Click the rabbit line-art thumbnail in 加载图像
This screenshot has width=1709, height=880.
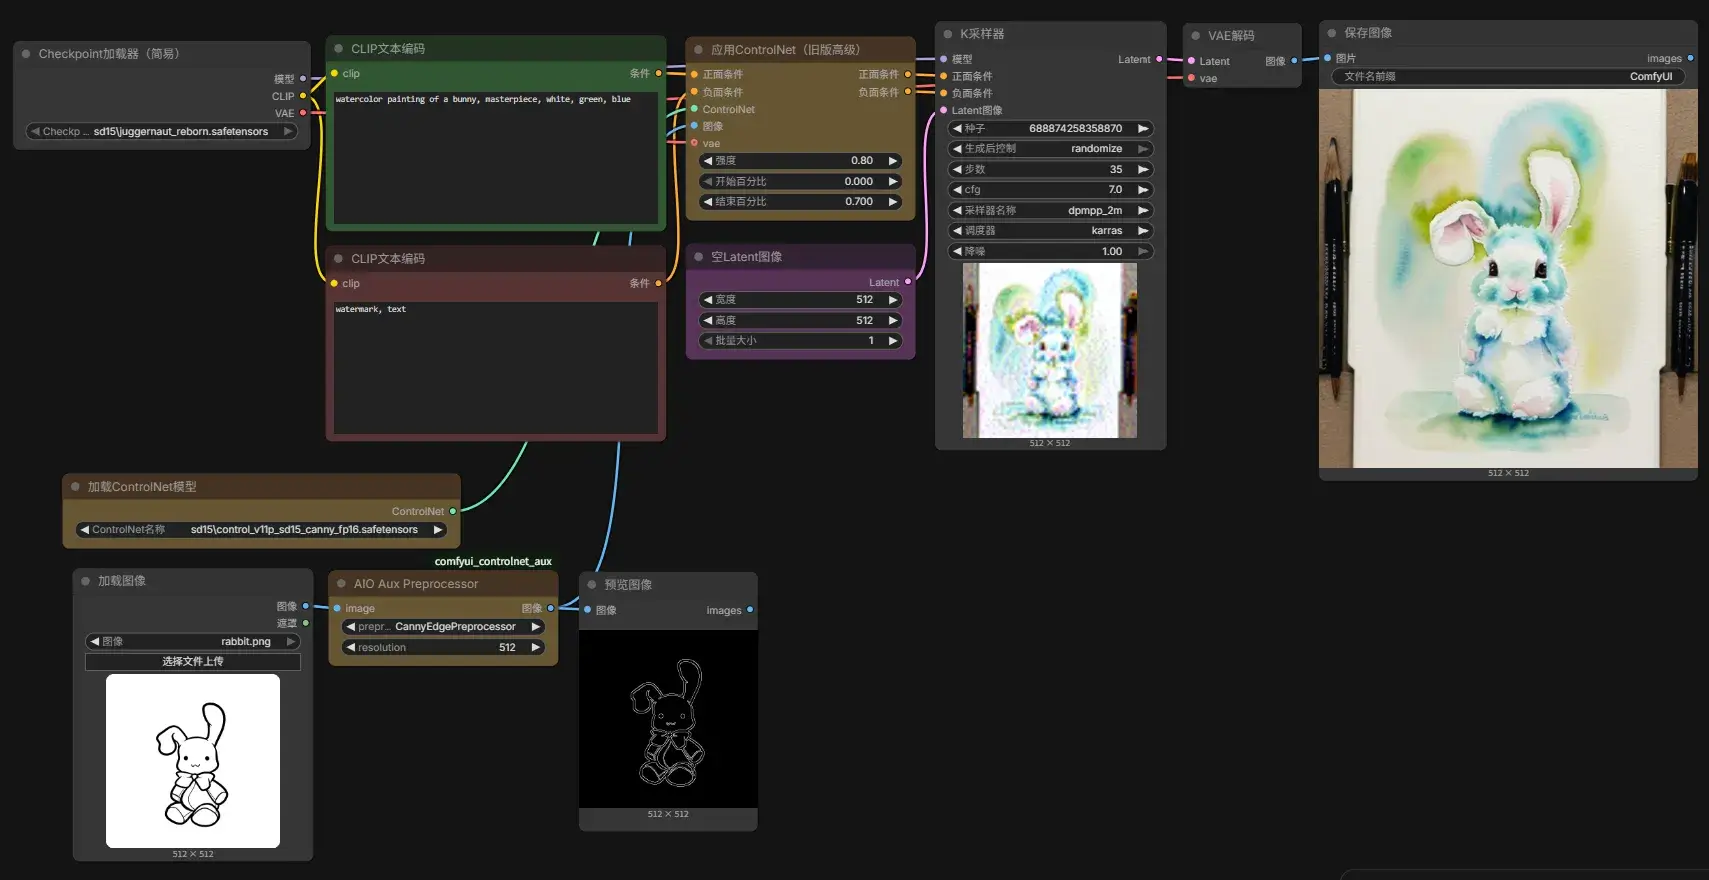pyautogui.click(x=193, y=761)
